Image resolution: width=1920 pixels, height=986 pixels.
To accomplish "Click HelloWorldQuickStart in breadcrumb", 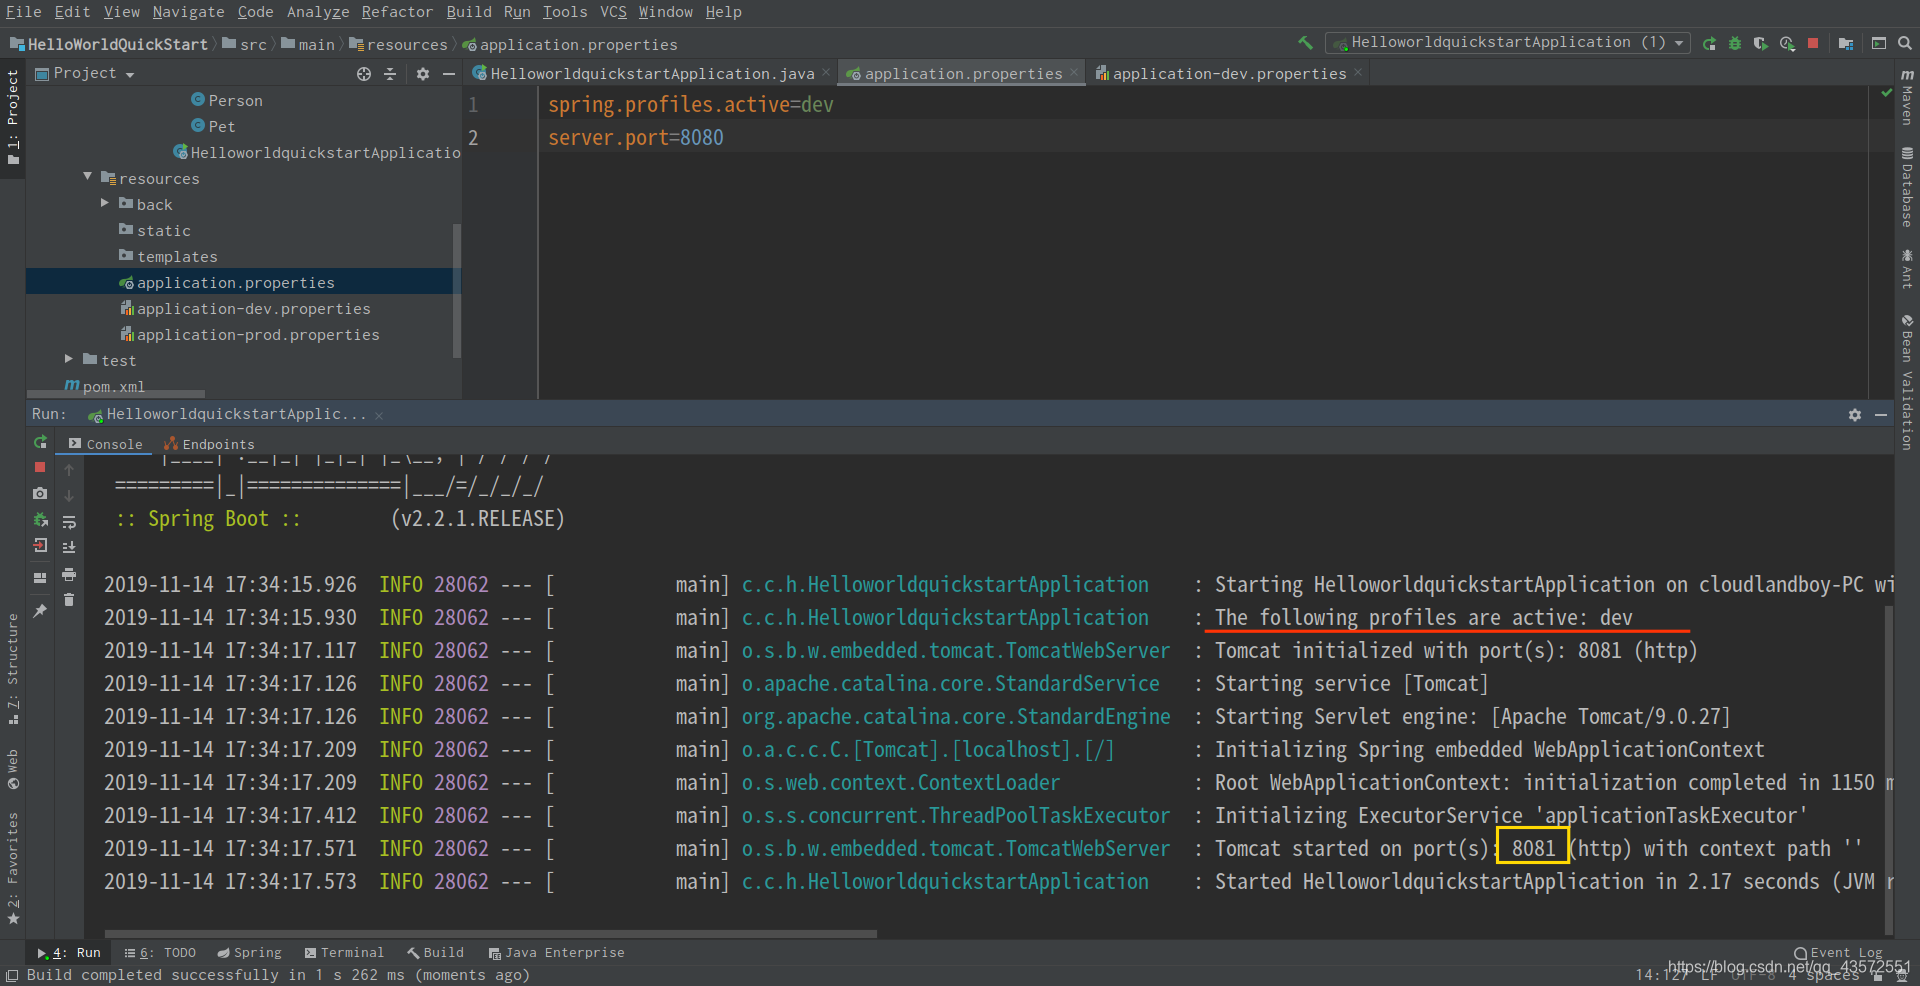I will click(109, 44).
